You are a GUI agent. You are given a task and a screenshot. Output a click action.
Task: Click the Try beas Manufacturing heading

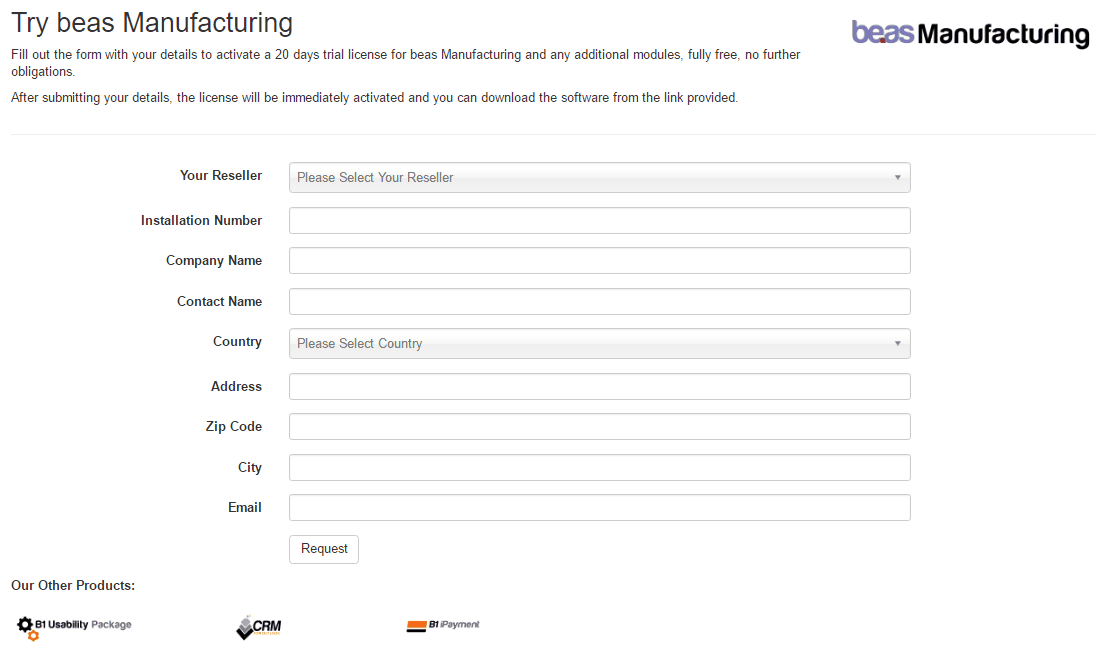point(151,22)
